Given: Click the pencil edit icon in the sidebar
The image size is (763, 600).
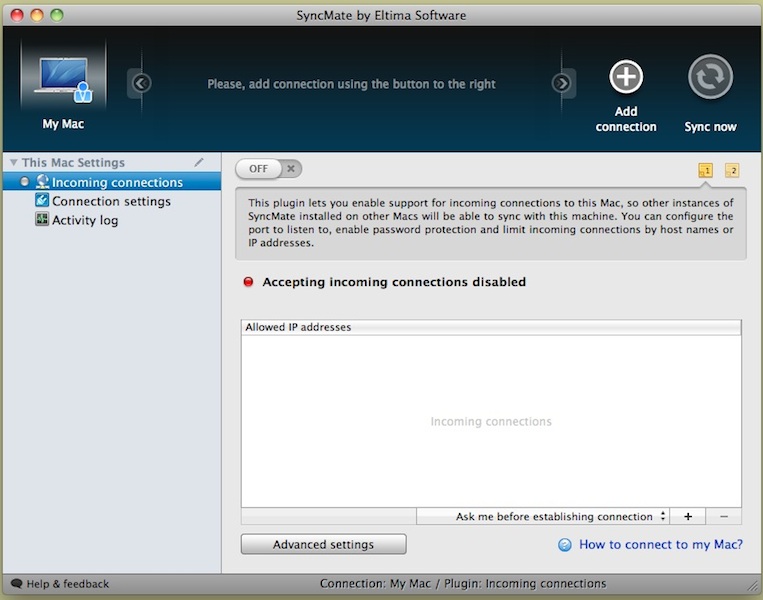Looking at the screenshot, I should pyautogui.click(x=200, y=162).
